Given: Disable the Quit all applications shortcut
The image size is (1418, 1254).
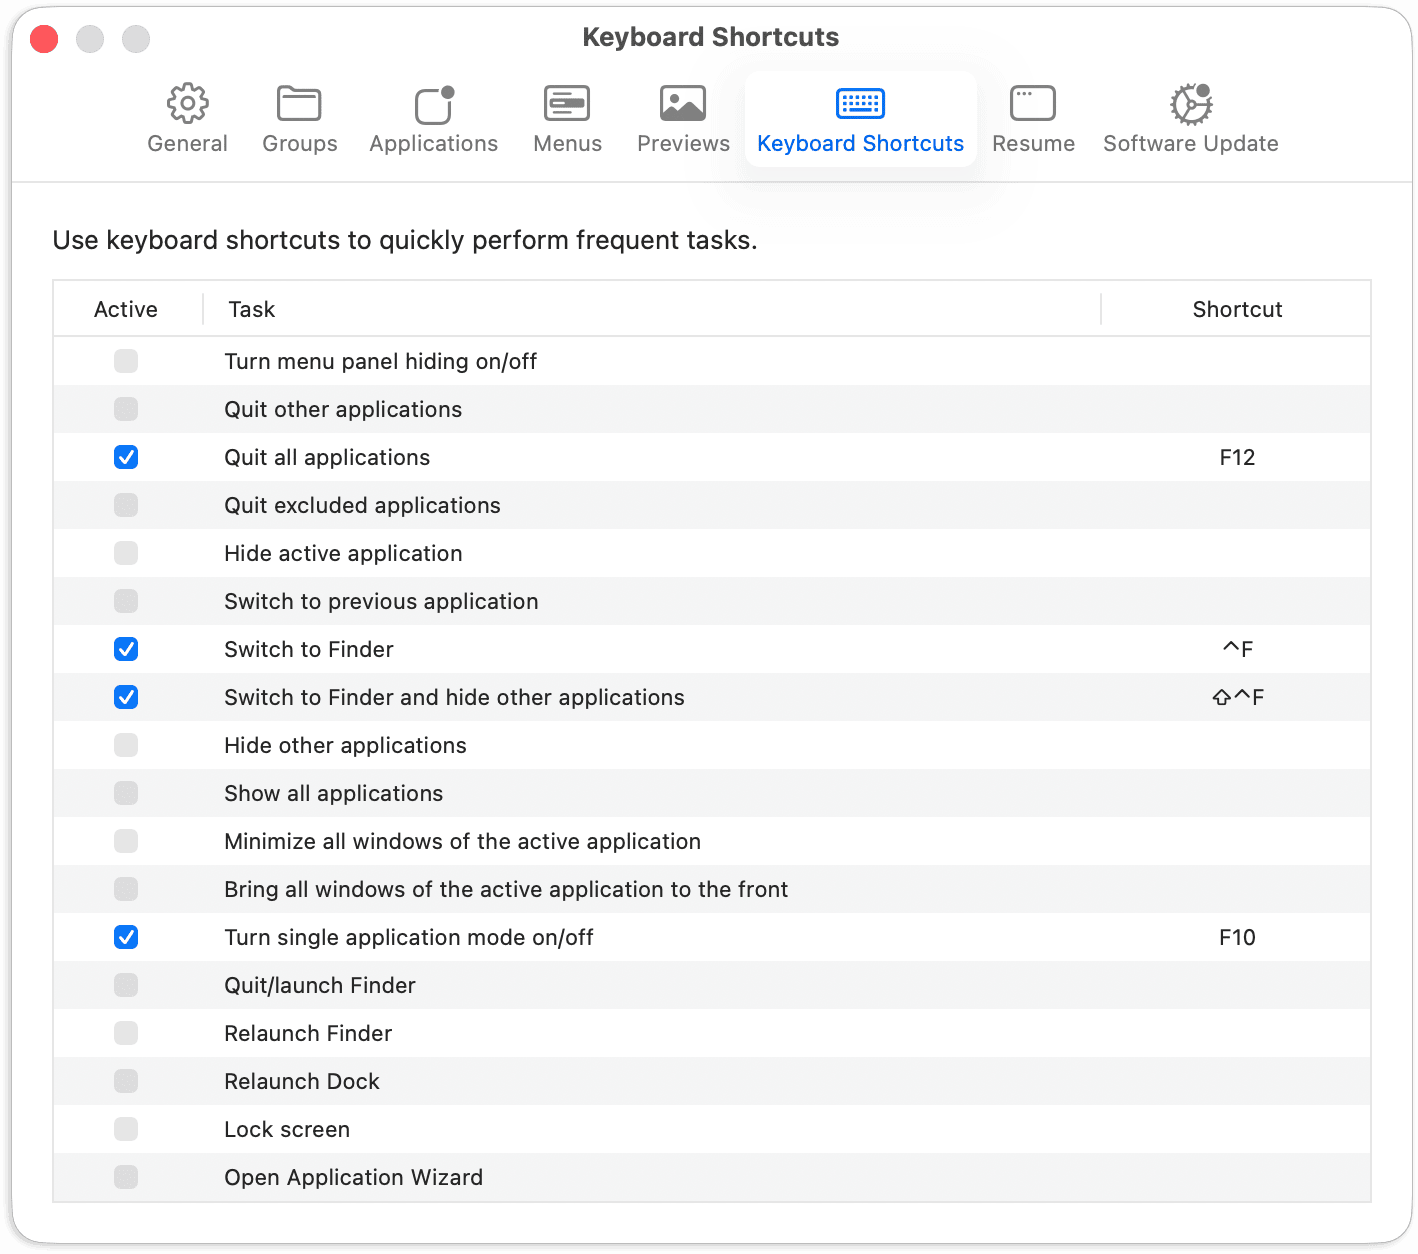Looking at the screenshot, I should (x=126, y=457).
